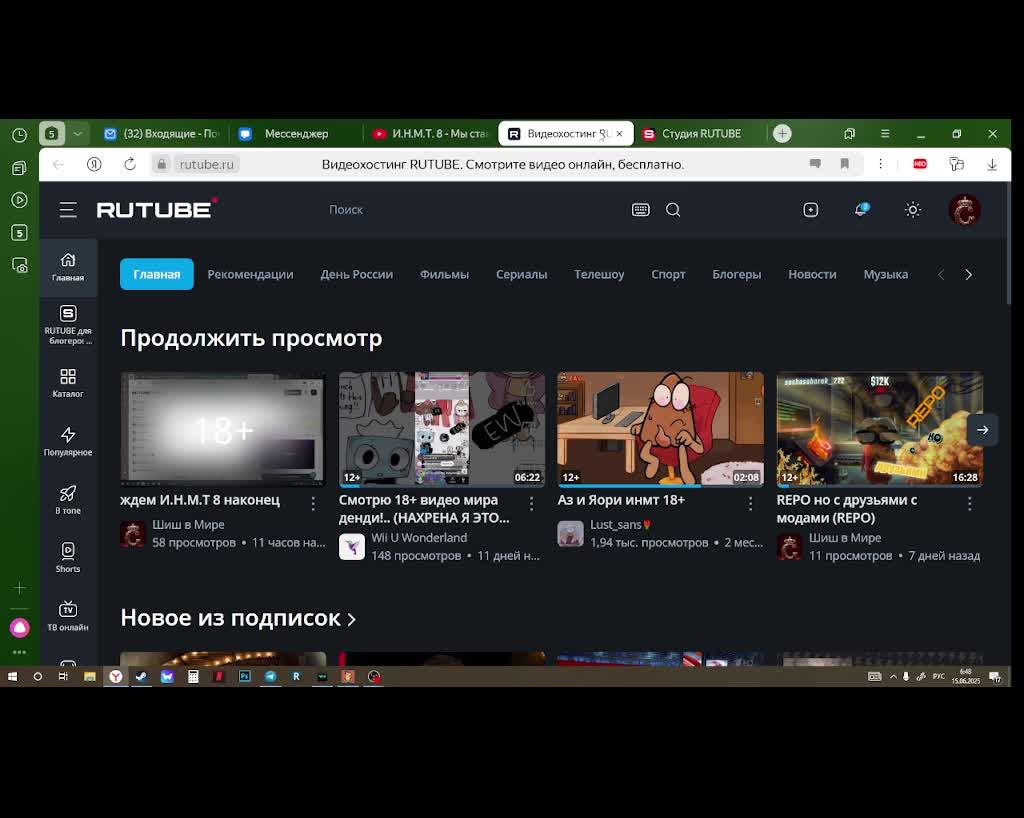Open Steam from the taskbar
Screen dimensions: 1024x818
point(141,676)
